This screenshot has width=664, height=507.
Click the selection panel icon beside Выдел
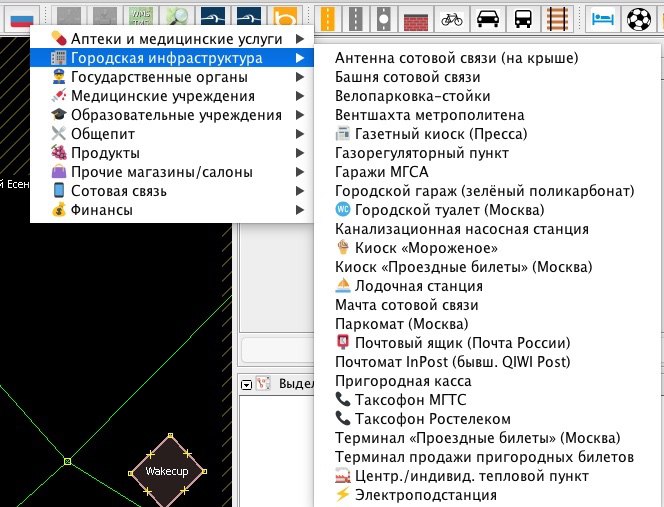pyautogui.click(x=263, y=384)
